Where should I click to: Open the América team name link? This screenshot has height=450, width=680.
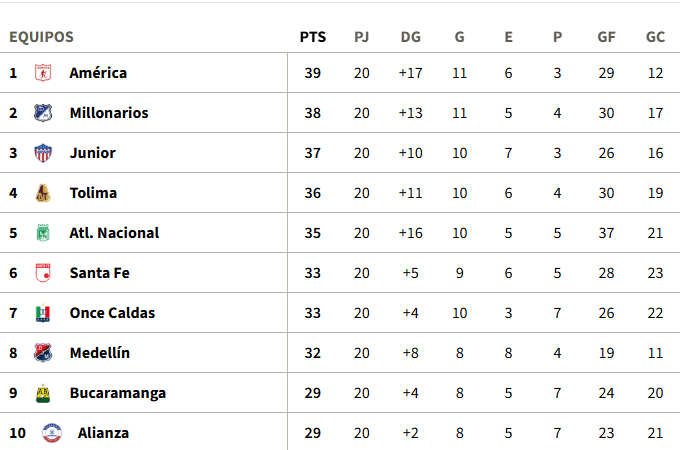(x=98, y=73)
